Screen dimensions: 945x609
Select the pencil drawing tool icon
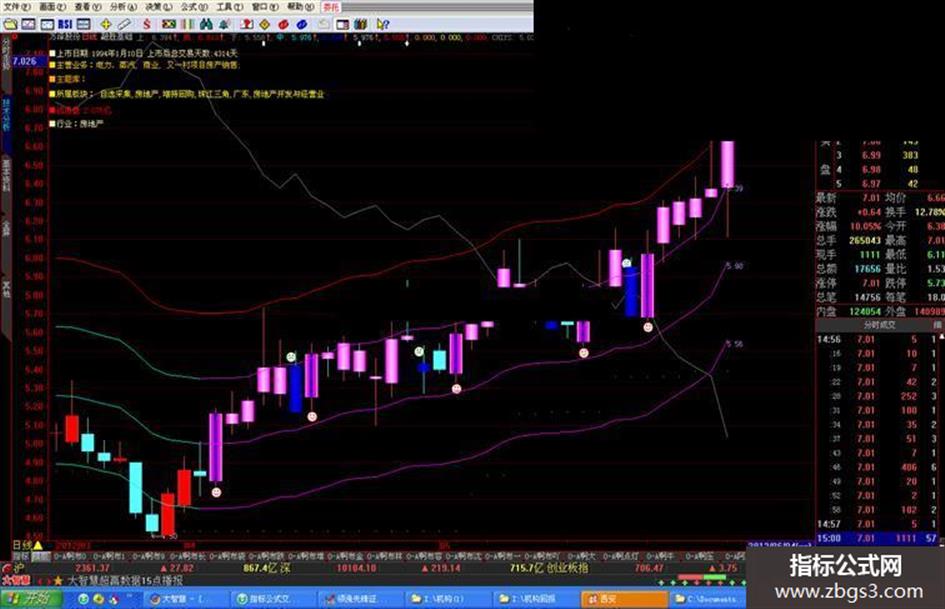[124, 24]
